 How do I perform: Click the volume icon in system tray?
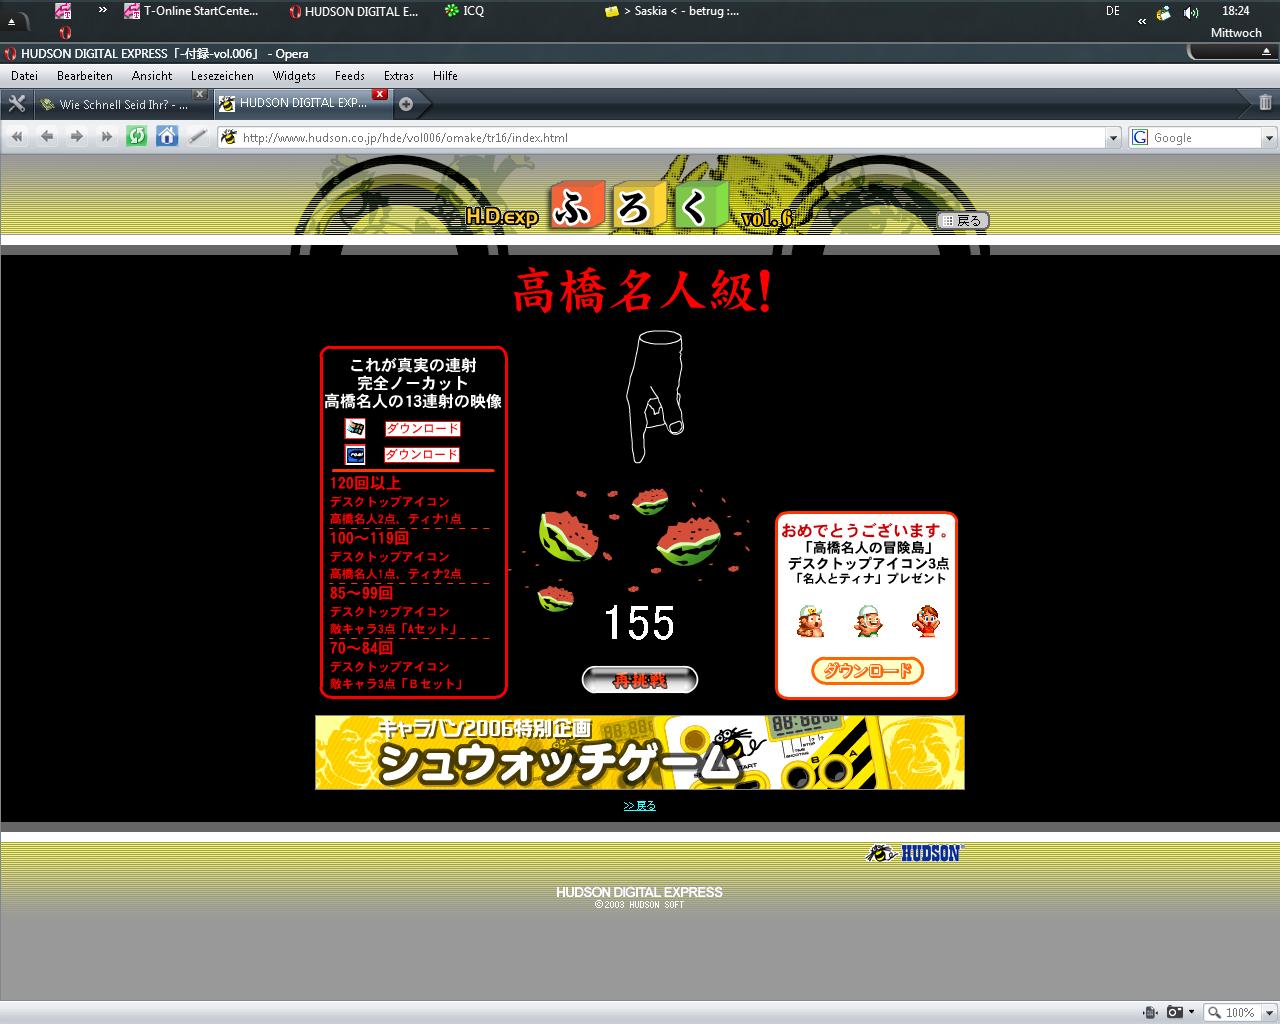tap(1191, 12)
